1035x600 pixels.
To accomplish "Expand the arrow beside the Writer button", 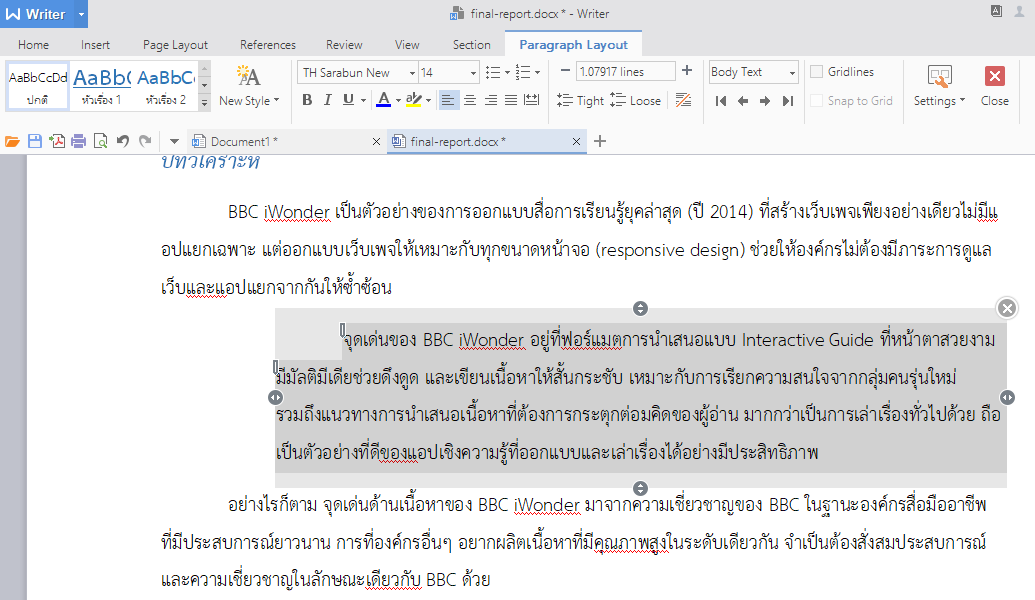I will tap(81, 14).
